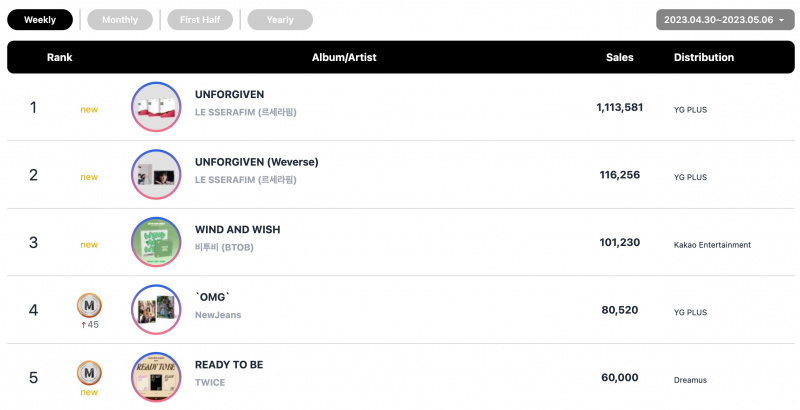Click the dropdown arrow in date selector
This screenshot has width=800, height=410.
782,20
